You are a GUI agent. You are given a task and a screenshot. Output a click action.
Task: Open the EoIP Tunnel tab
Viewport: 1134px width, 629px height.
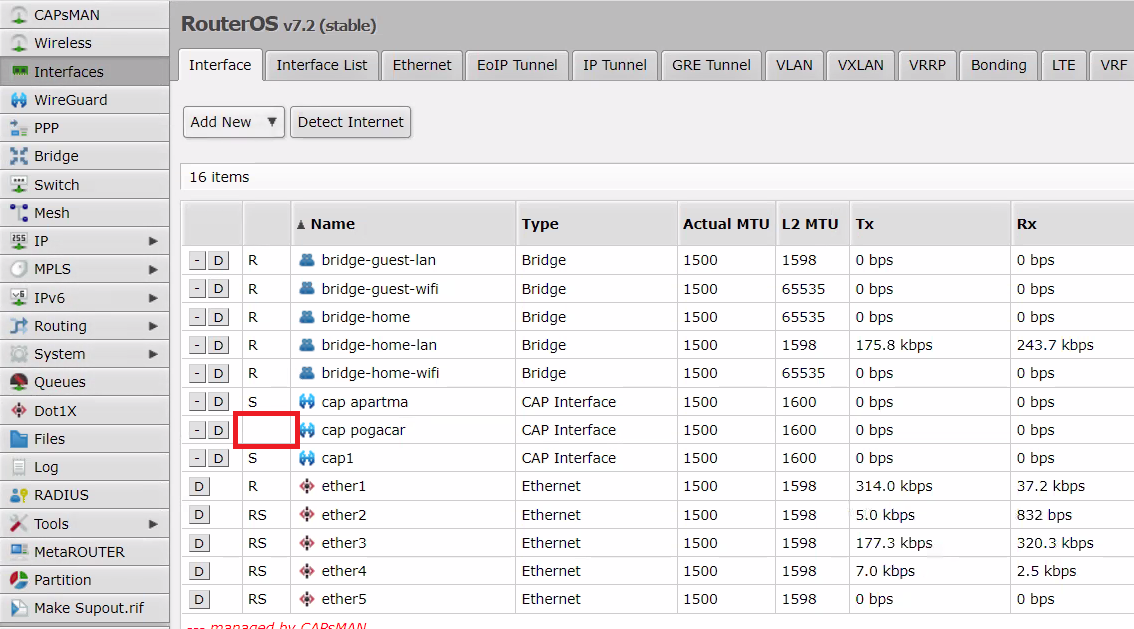point(517,65)
